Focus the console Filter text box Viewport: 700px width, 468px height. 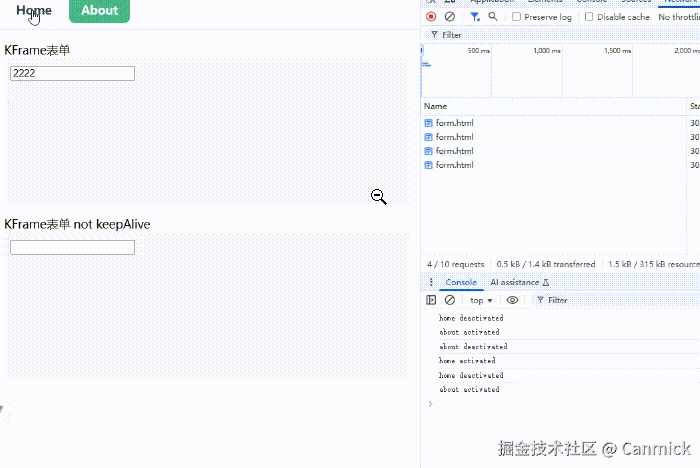click(x=616, y=300)
